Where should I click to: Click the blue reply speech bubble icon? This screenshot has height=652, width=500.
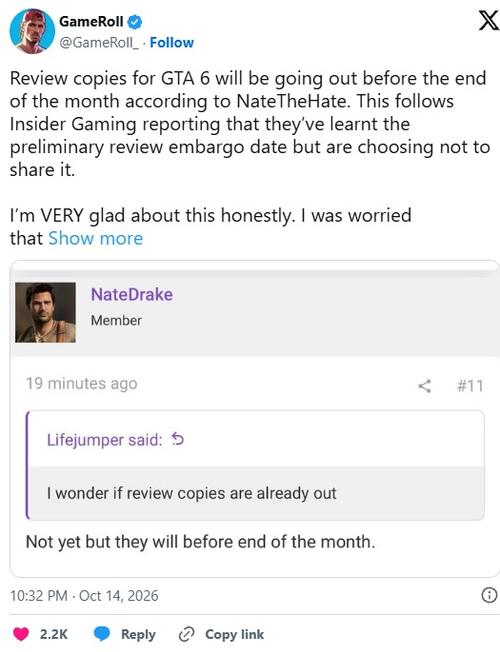(101, 634)
